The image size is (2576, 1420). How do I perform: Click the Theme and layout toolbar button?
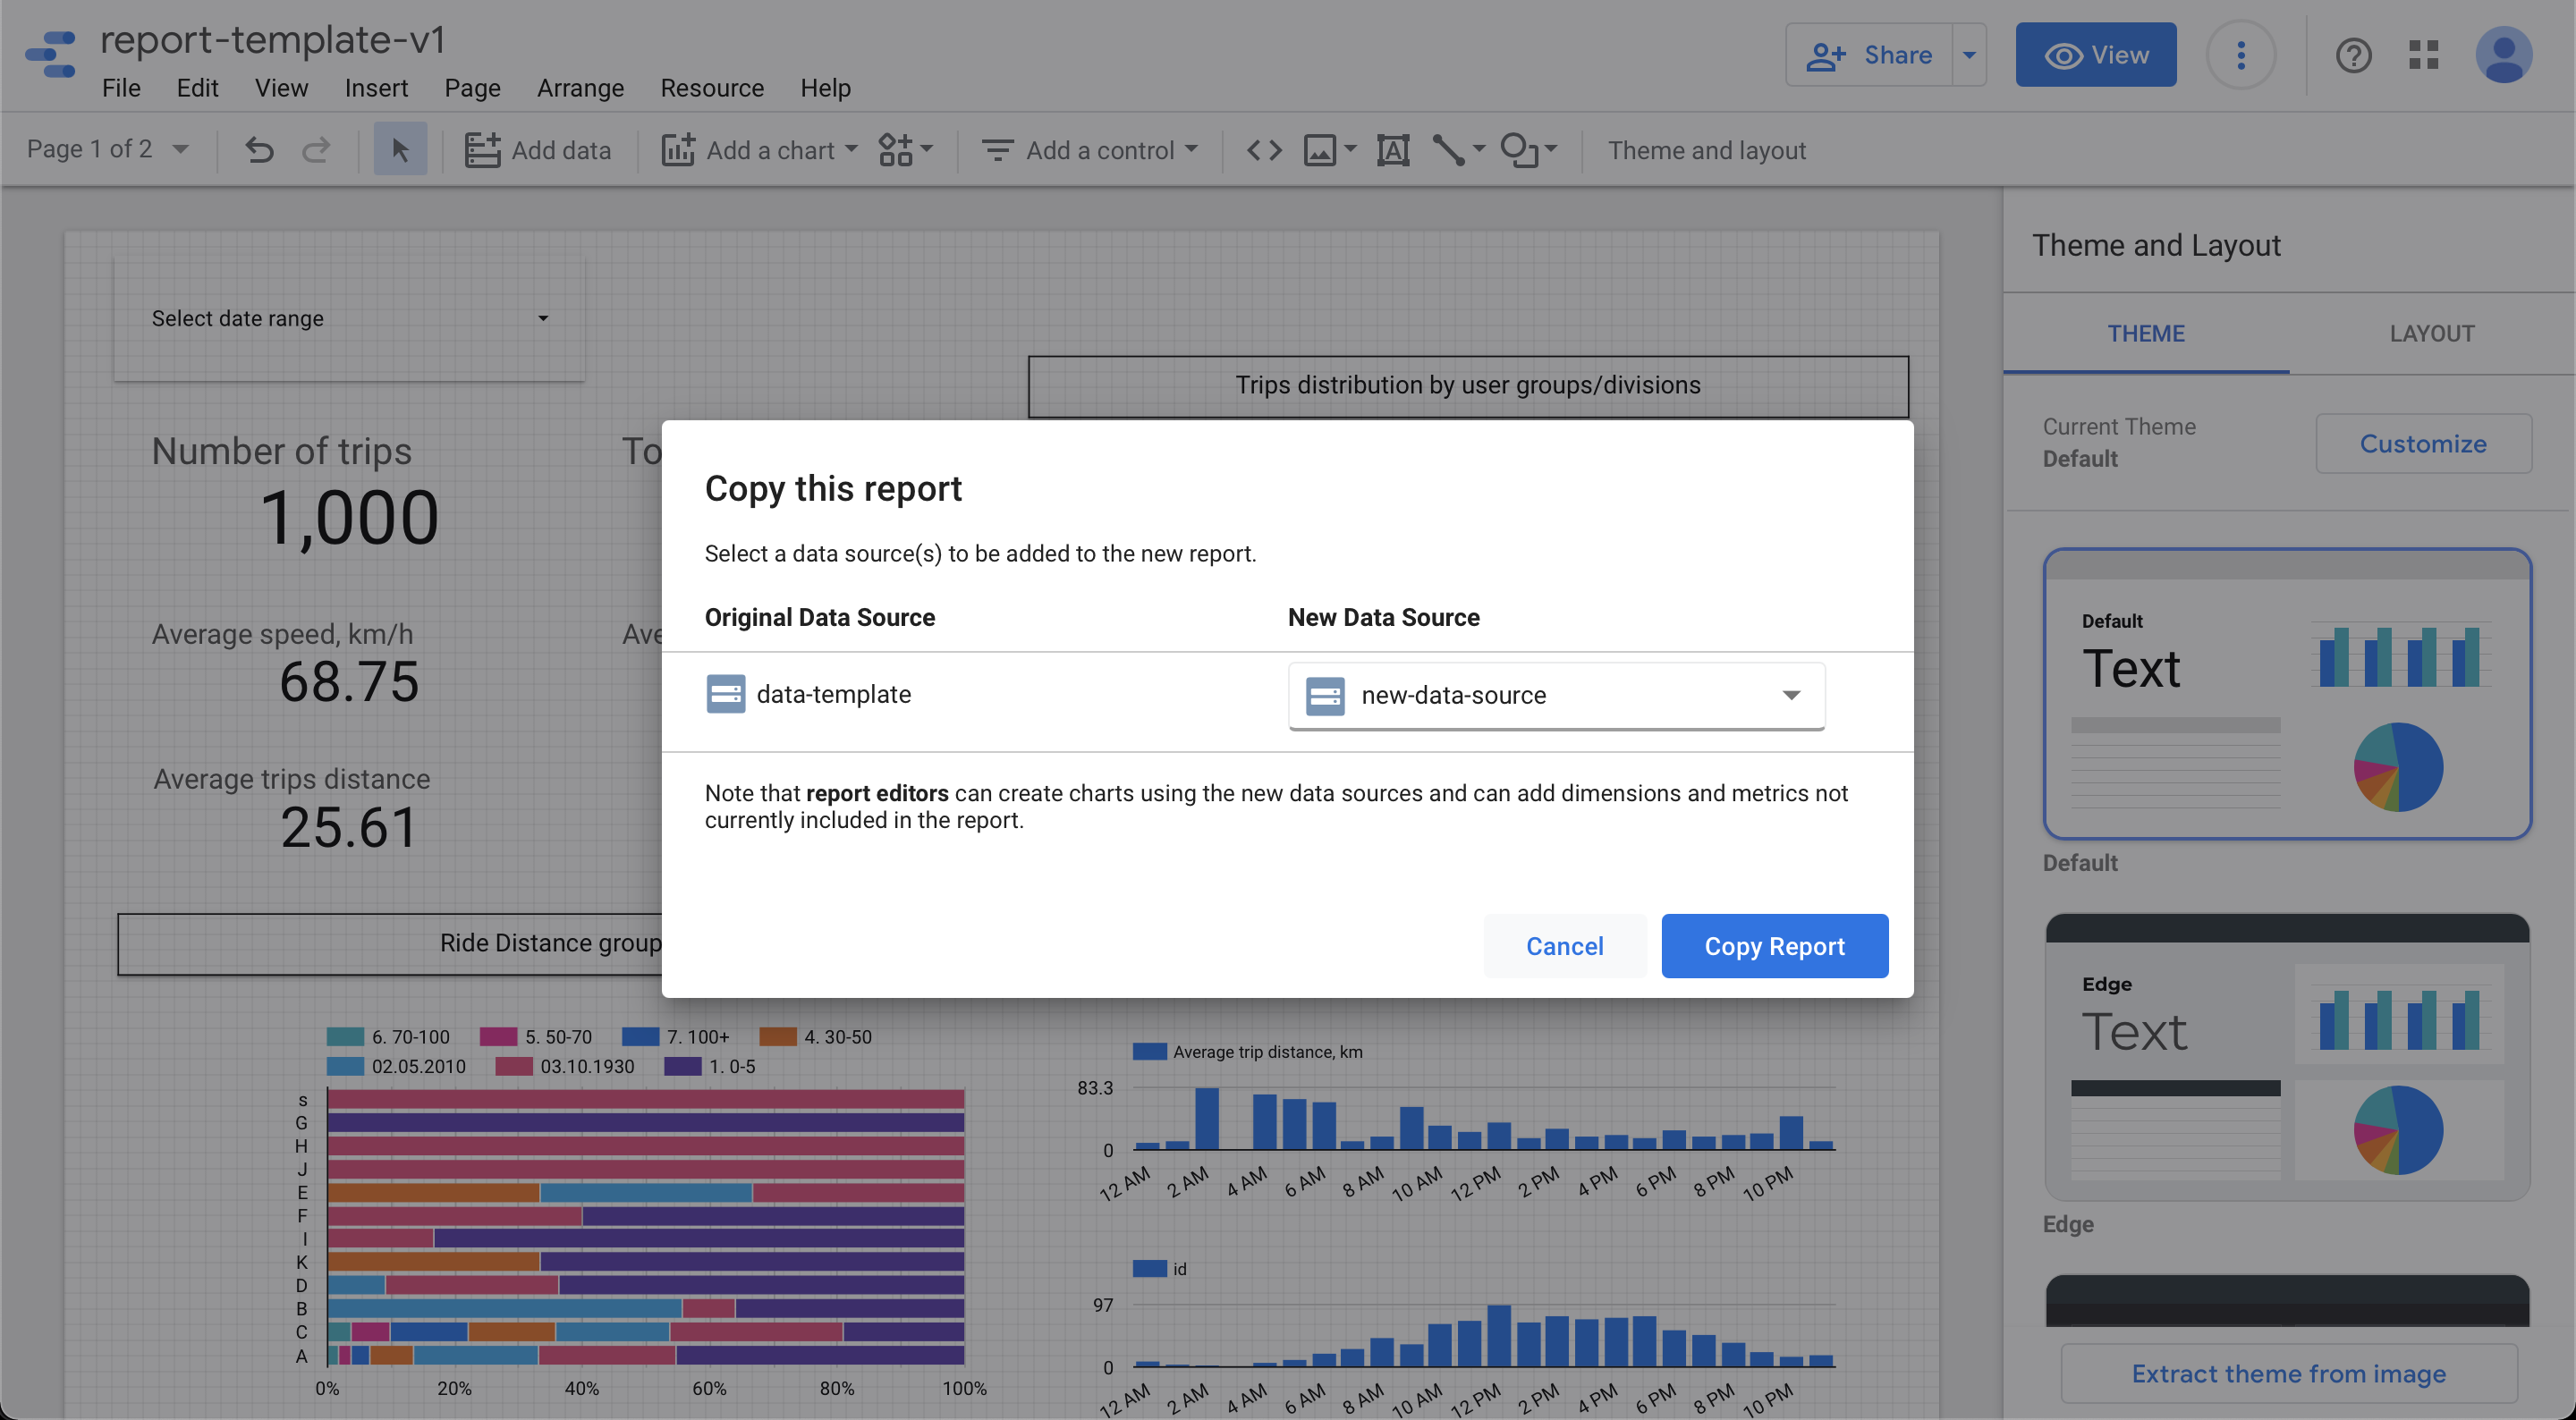[1707, 150]
